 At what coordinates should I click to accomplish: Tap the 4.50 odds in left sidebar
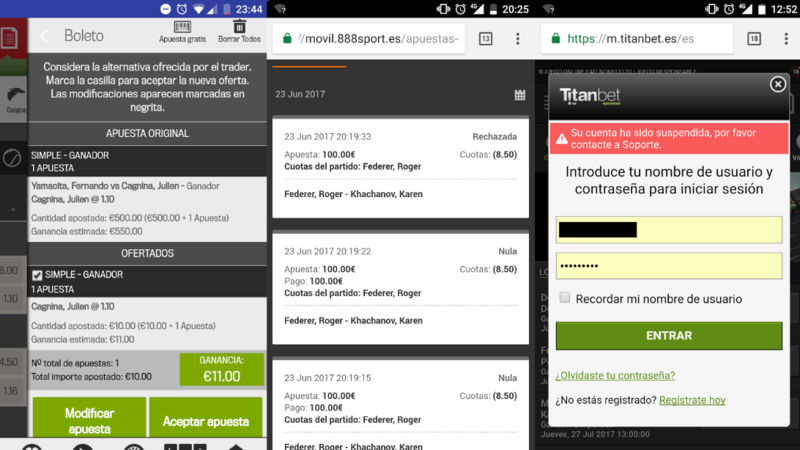coord(9,362)
